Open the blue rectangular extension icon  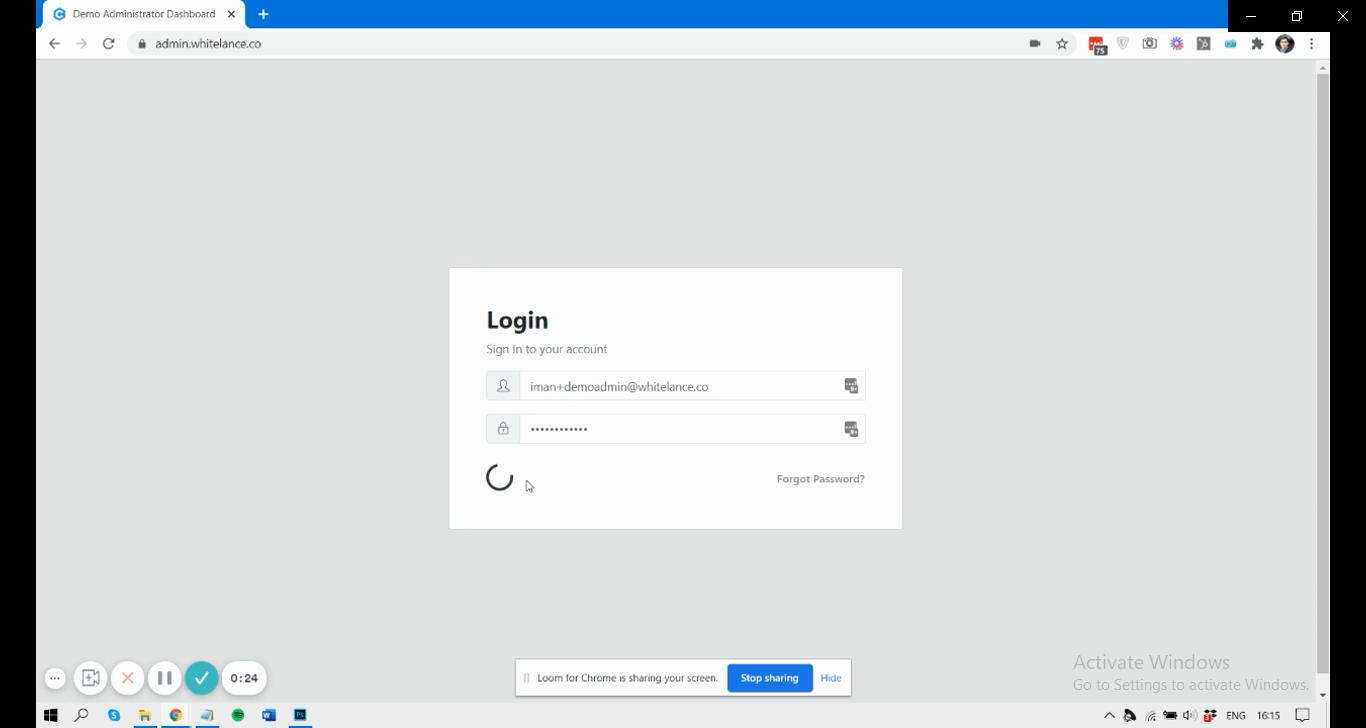(1231, 44)
